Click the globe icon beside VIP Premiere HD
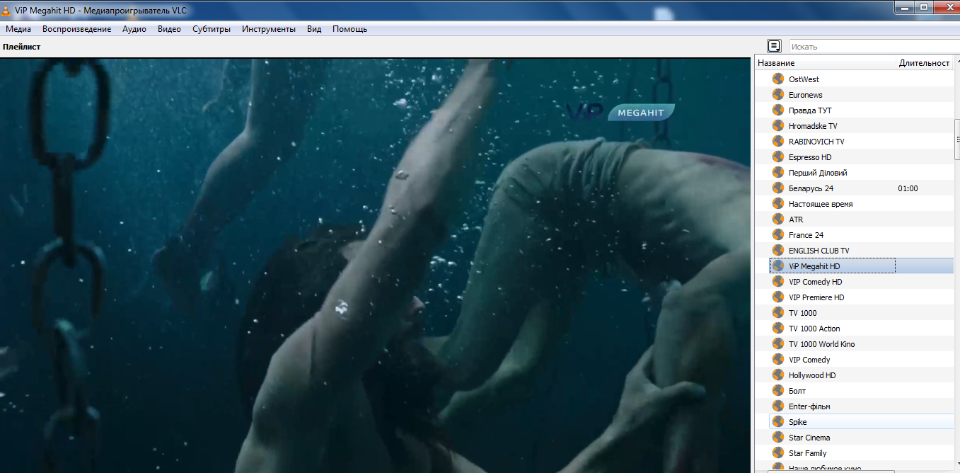 pyautogui.click(x=778, y=297)
